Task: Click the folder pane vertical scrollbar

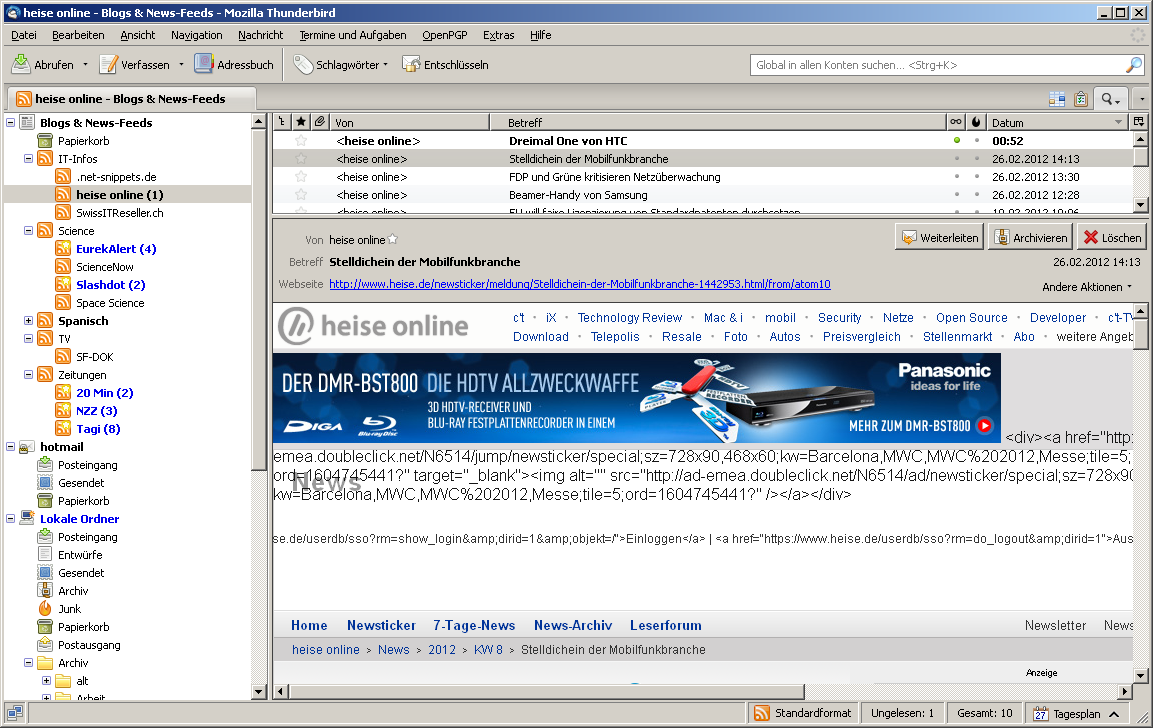Action: (x=258, y=300)
